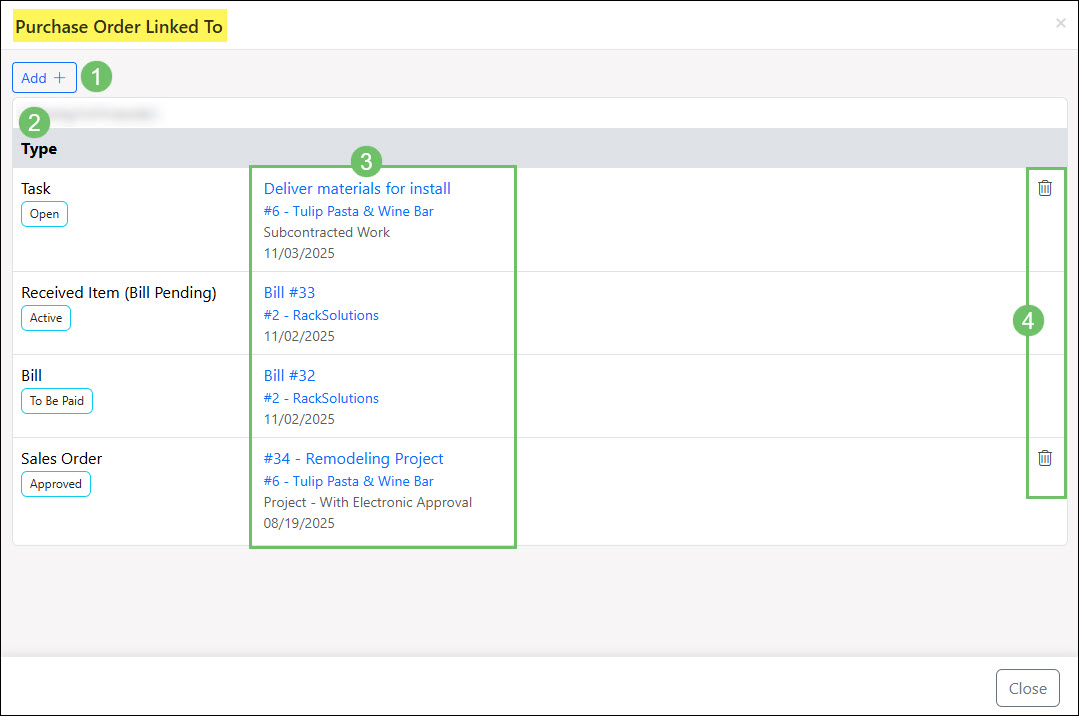Click the 'Active' badge on the Received Item

tap(45, 318)
